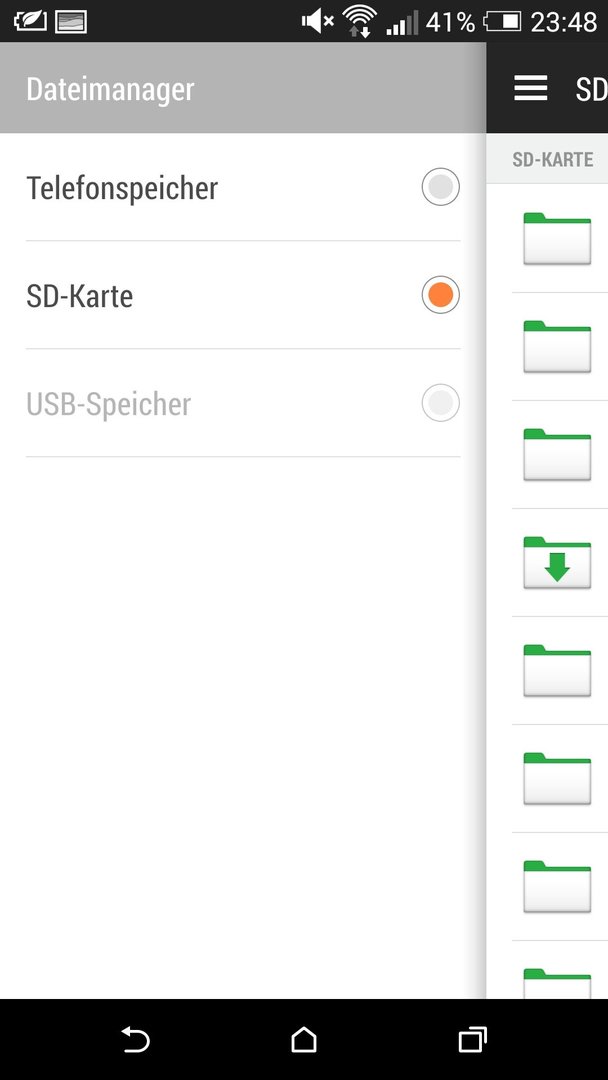Image resolution: width=608 pixels, height=1080 pixels.
Task: Choose the greyed USB-Speicher entry
Action: (243, 403)
